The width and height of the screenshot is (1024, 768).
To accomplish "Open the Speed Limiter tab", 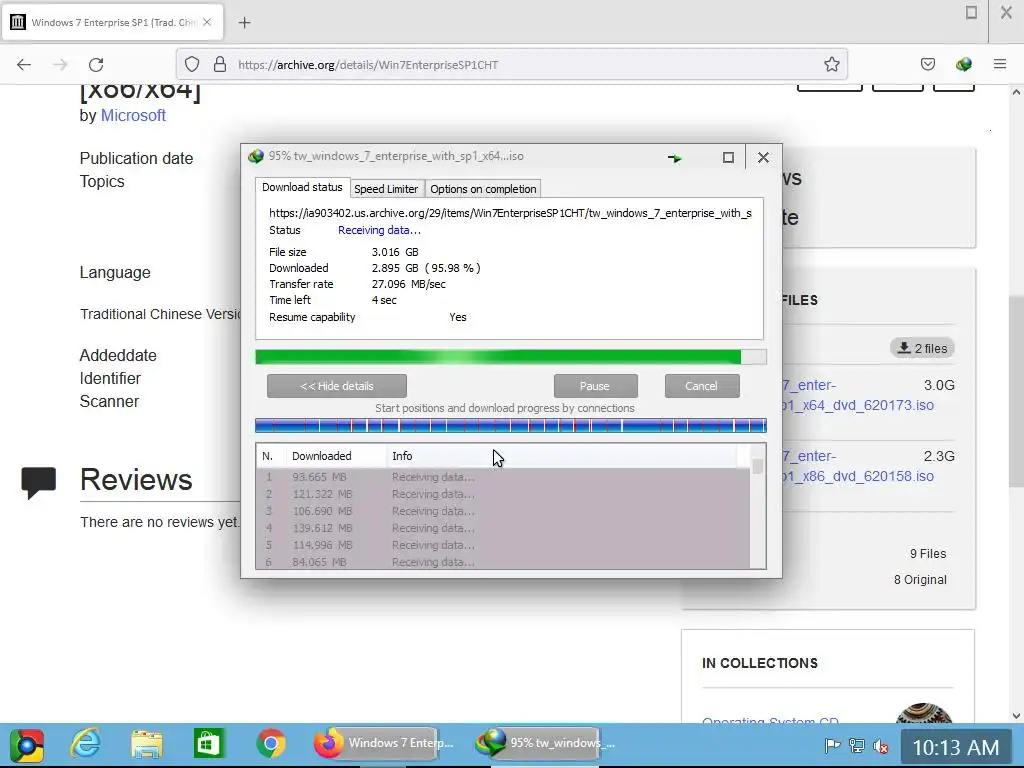I will [386, 189].
